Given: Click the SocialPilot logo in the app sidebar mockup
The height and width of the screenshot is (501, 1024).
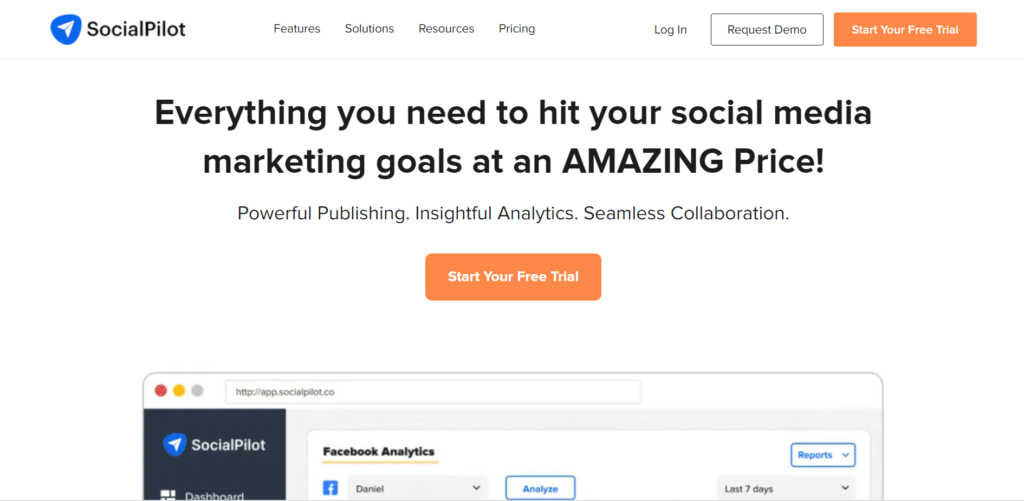Looking at the screenshot, I should 214,445.
